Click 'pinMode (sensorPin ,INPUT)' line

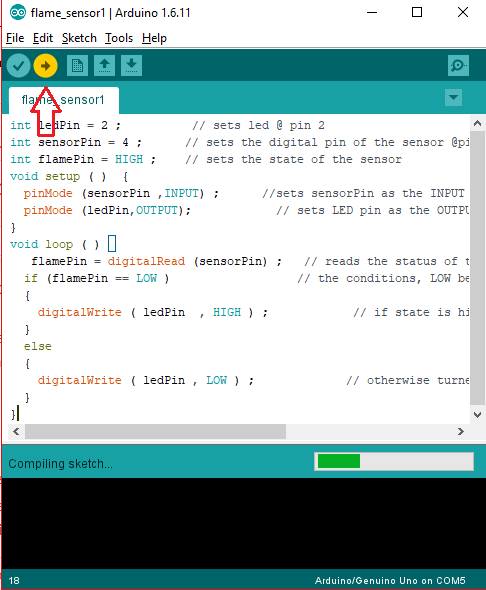tap(121, 193)
